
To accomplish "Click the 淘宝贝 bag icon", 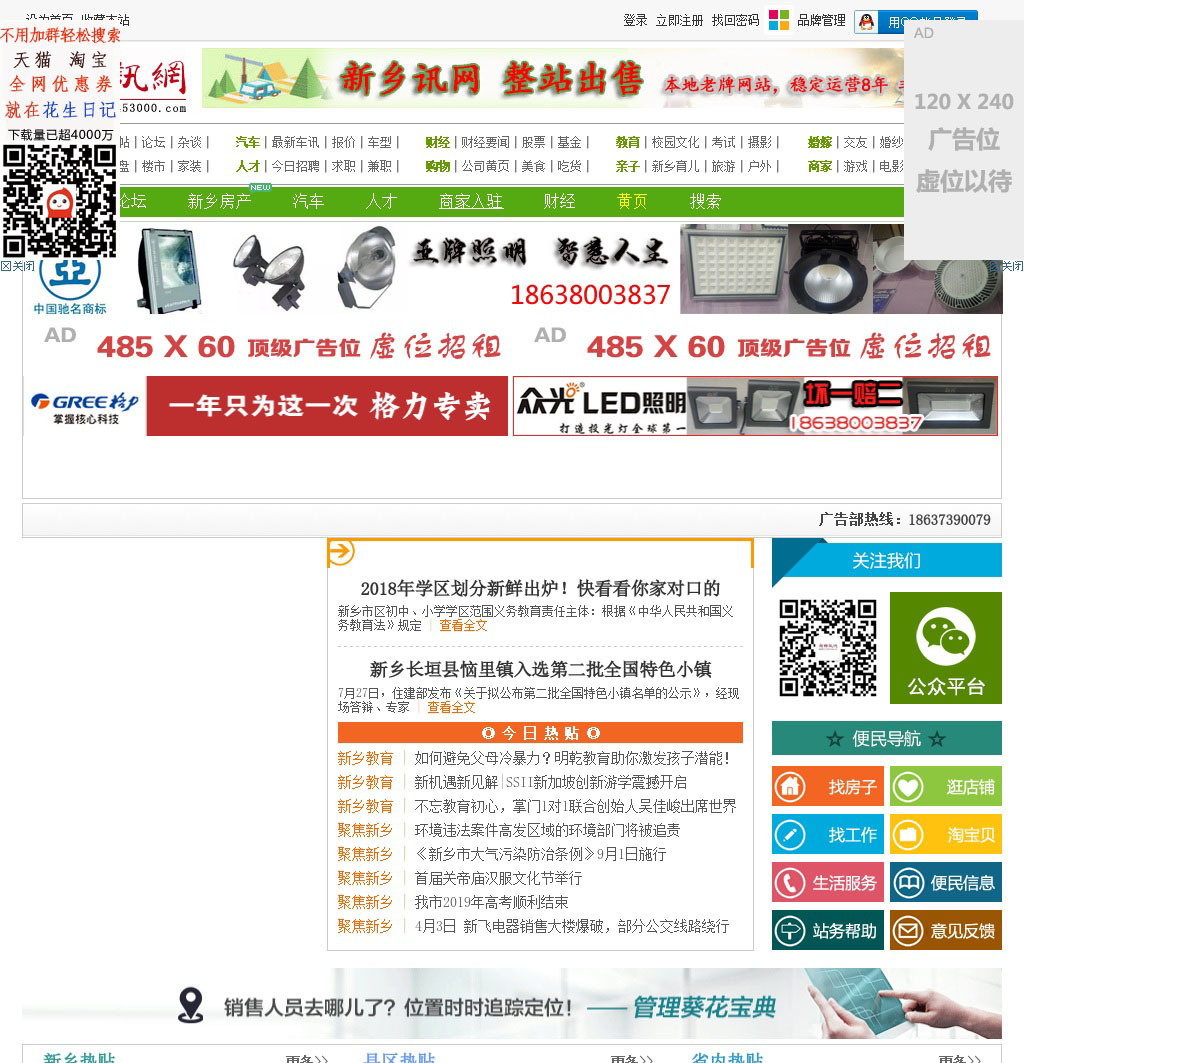I will coord(908,835).
